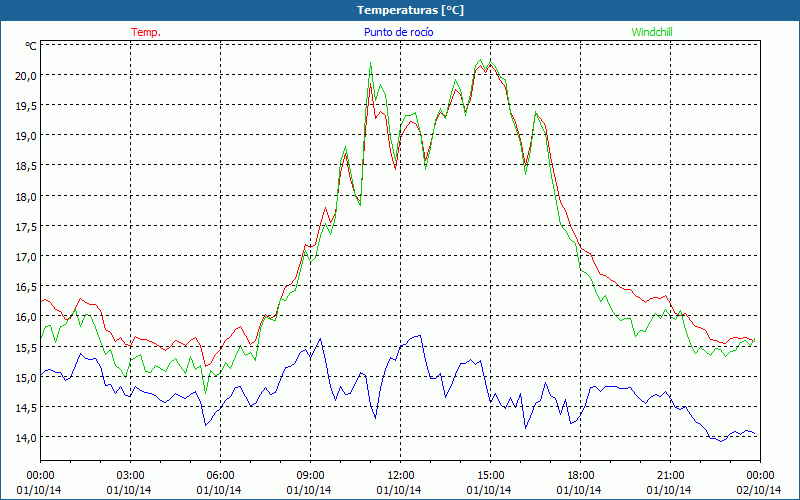Click the '17,0' y-axis value
800x500 pixels.
27,257
